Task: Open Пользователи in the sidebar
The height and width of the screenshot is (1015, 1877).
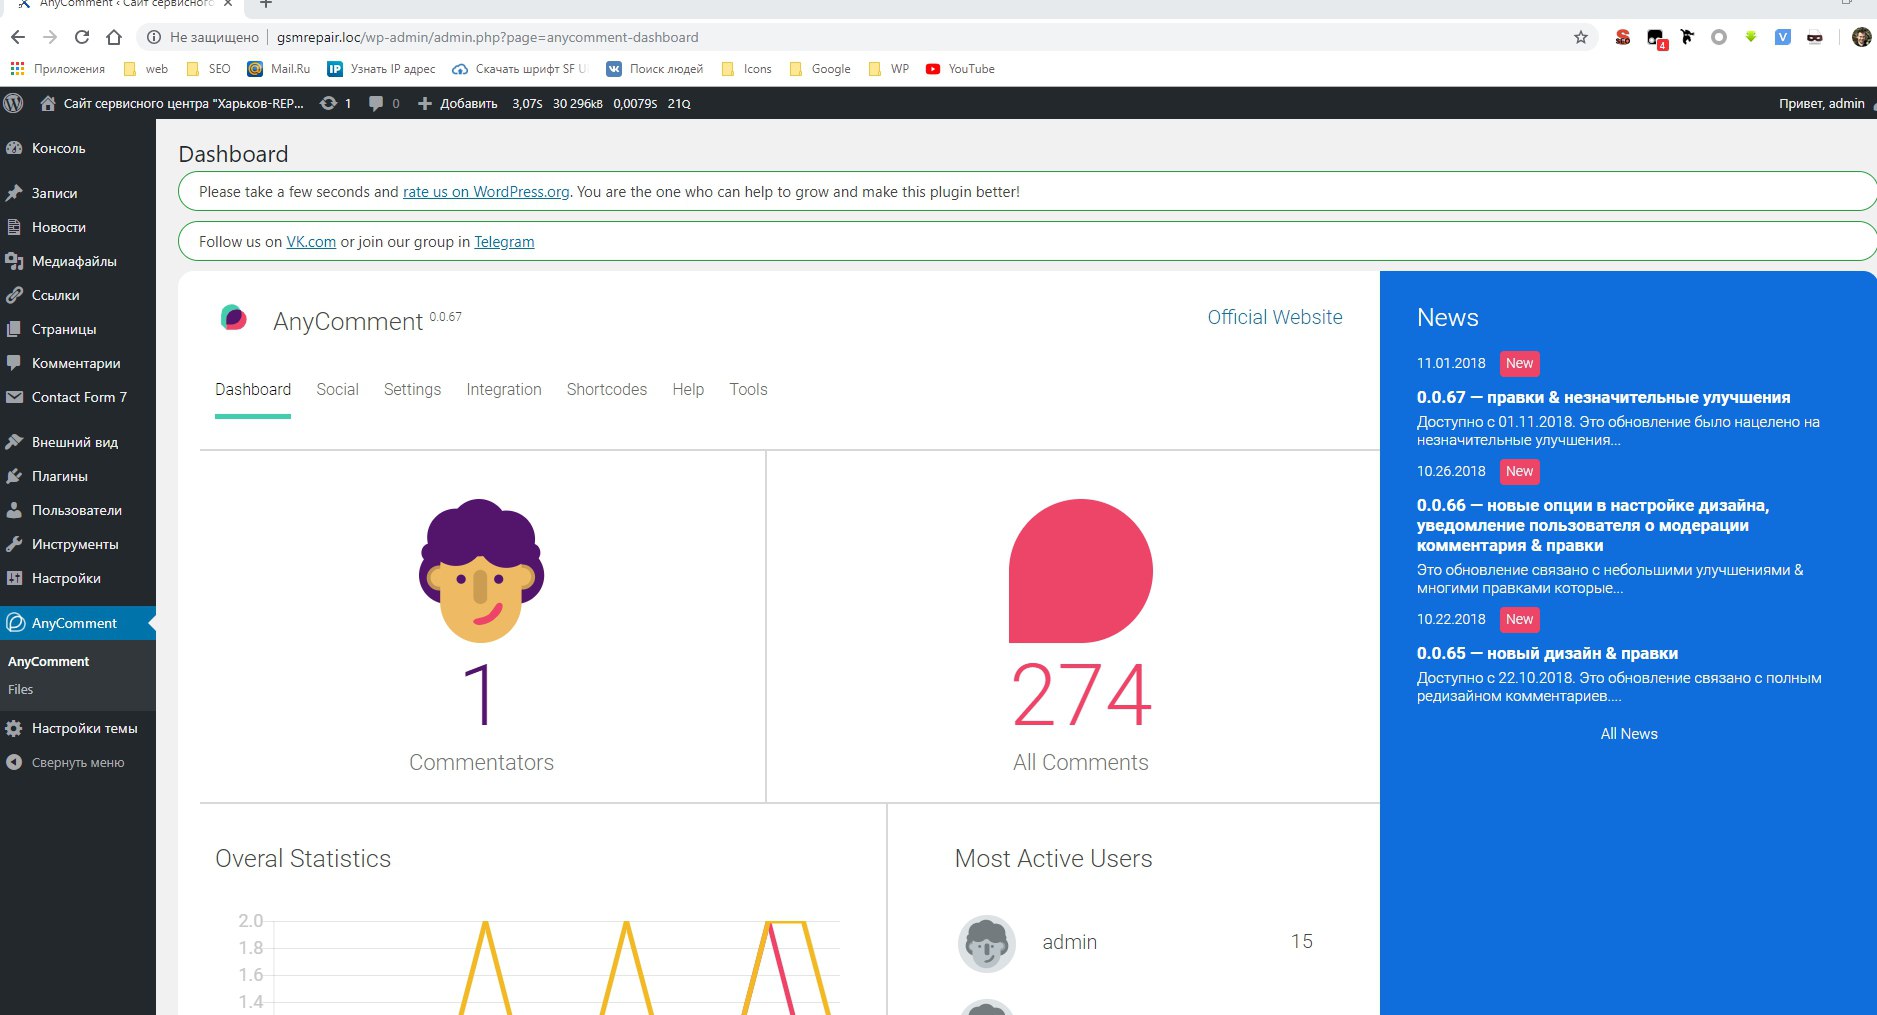Action: click(x=78, y=510)
